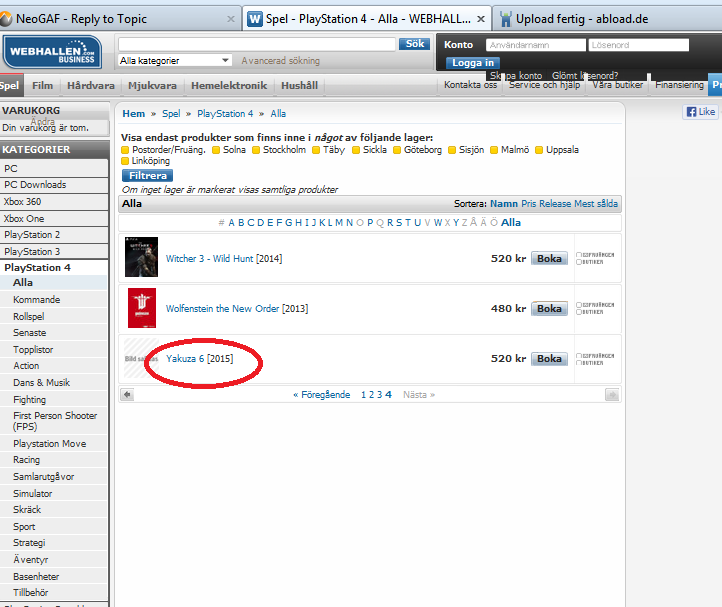Screen dimensions: 722x607
Task: Click the search text input field
Action: 257,44
